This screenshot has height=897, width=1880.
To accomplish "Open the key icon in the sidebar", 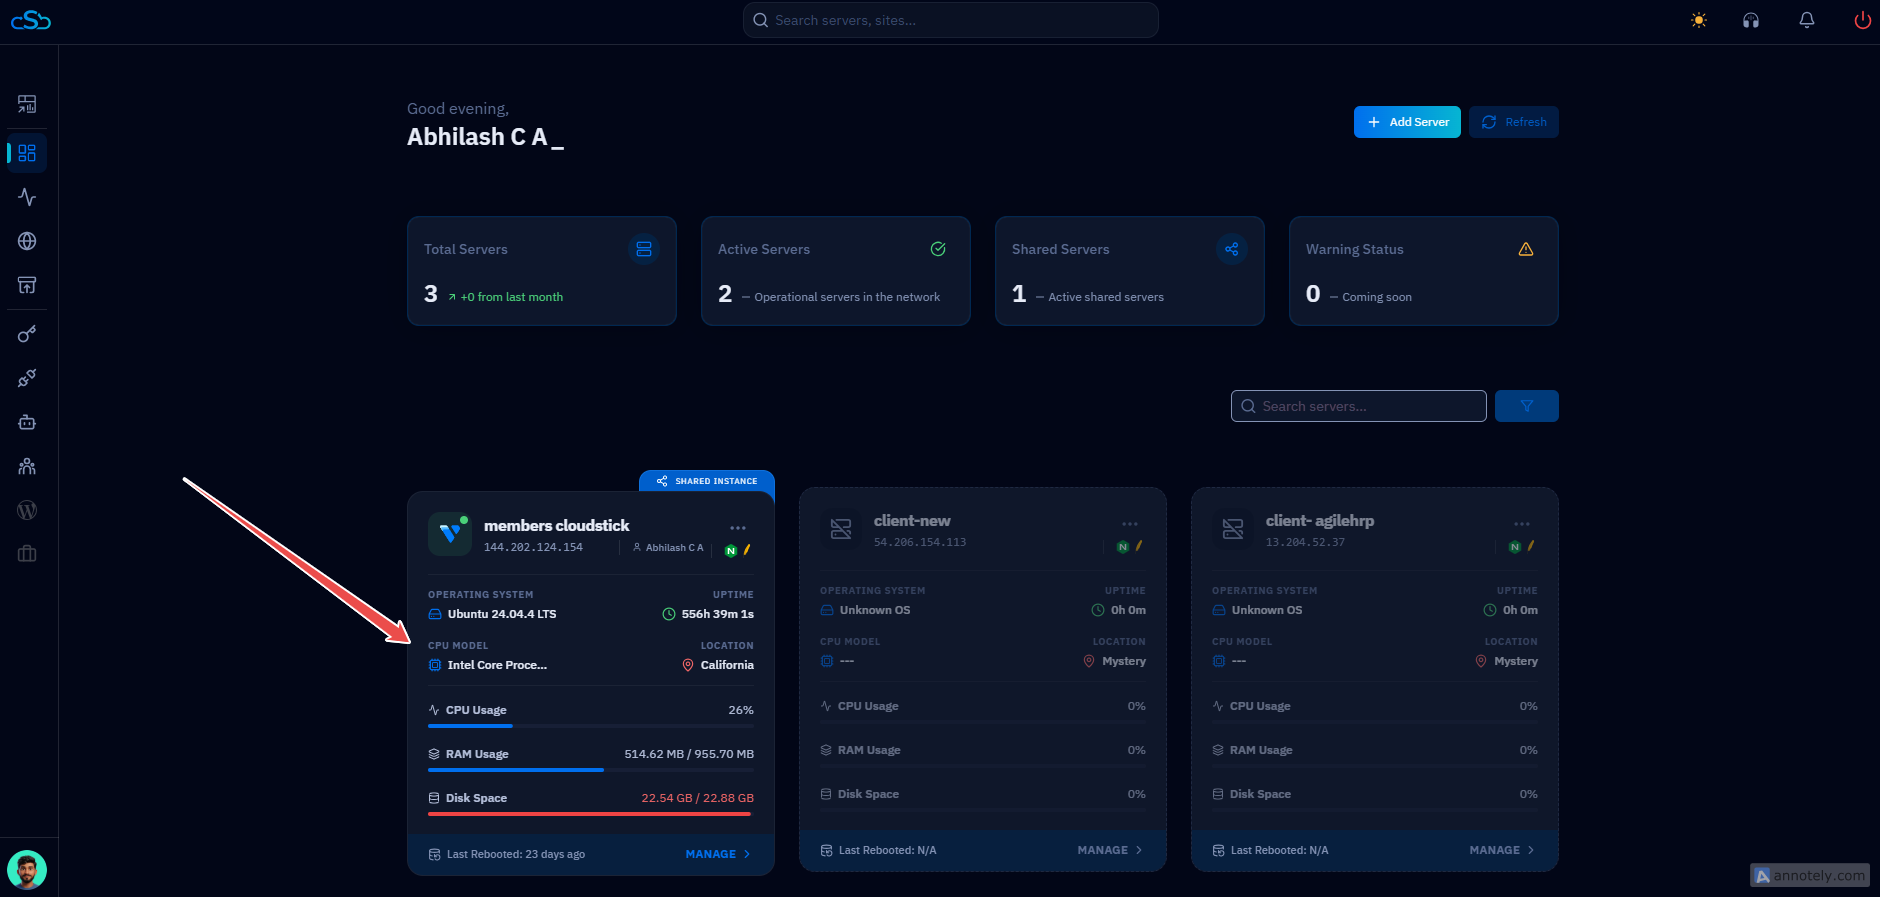I will (x=27, y=334).
